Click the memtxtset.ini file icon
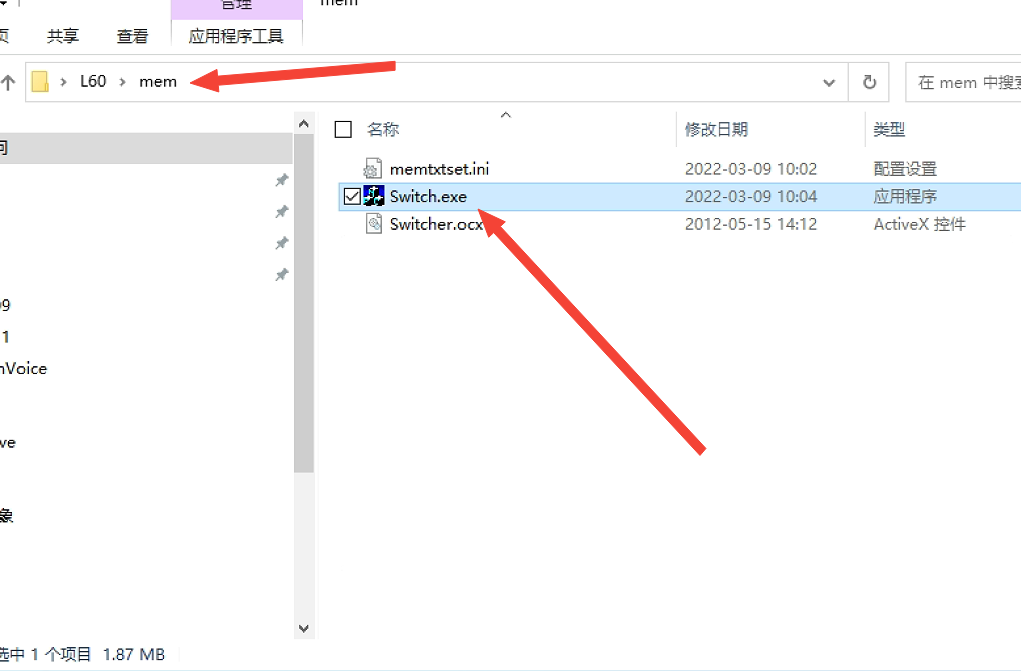The image size is (1021, 671). tap(373, 169)
